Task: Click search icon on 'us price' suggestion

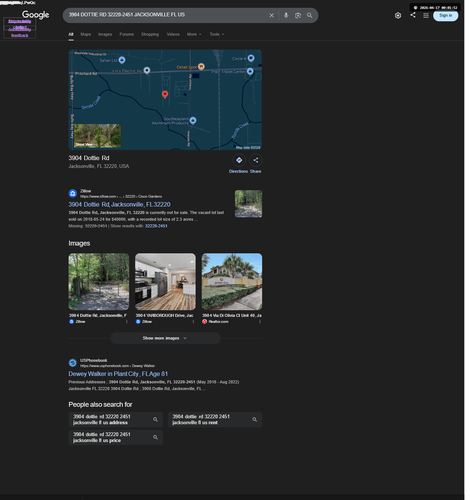Action: 155,437
